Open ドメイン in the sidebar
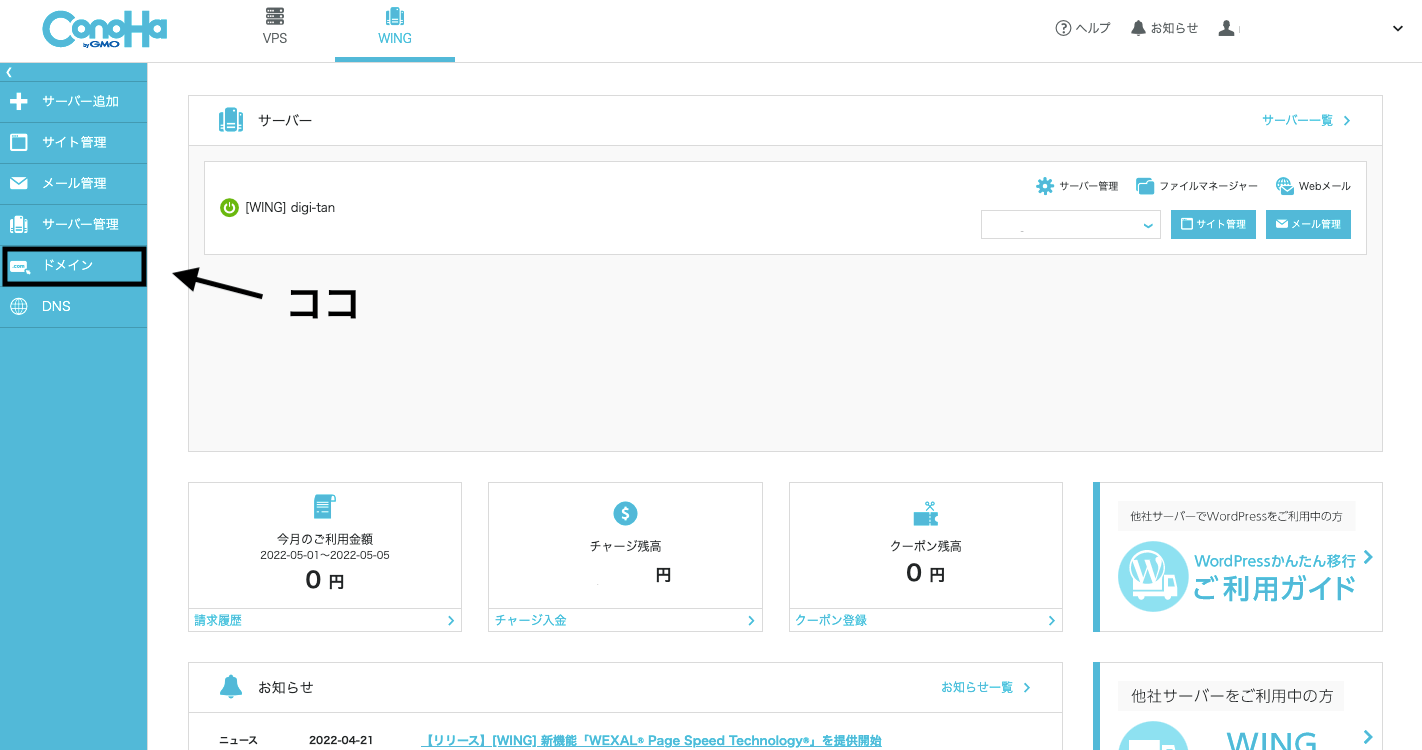Screen dimensions: 1422x750 pyautogui.click(x=73, y=266)
